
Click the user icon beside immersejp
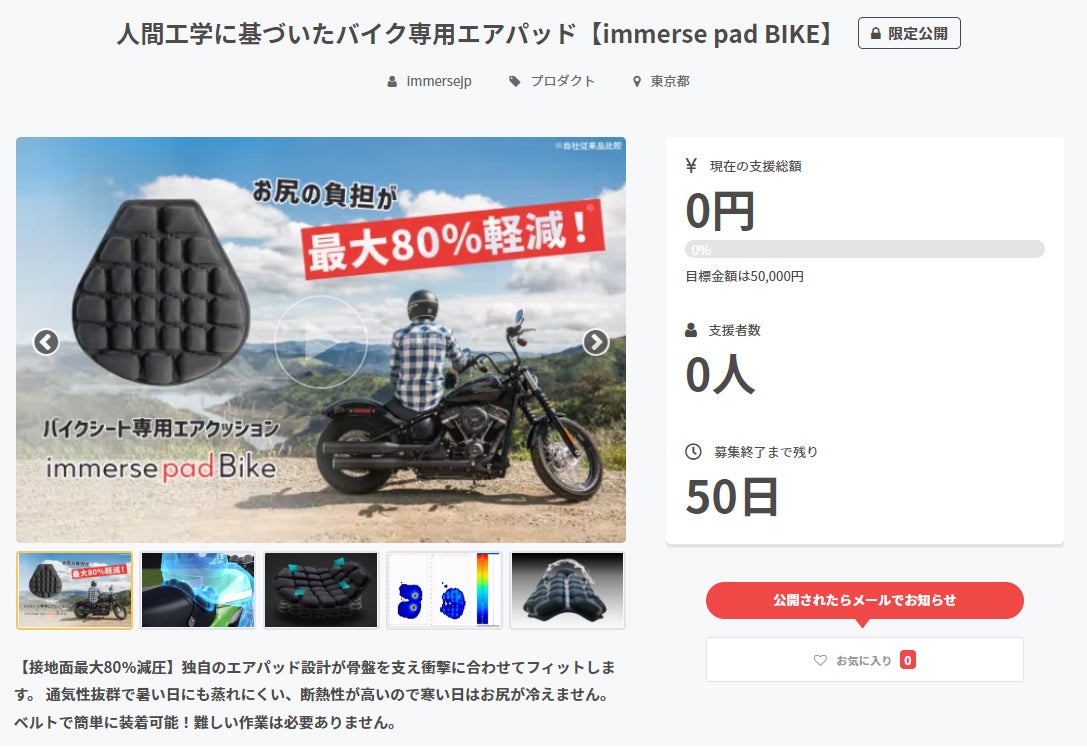pos(392,82)
